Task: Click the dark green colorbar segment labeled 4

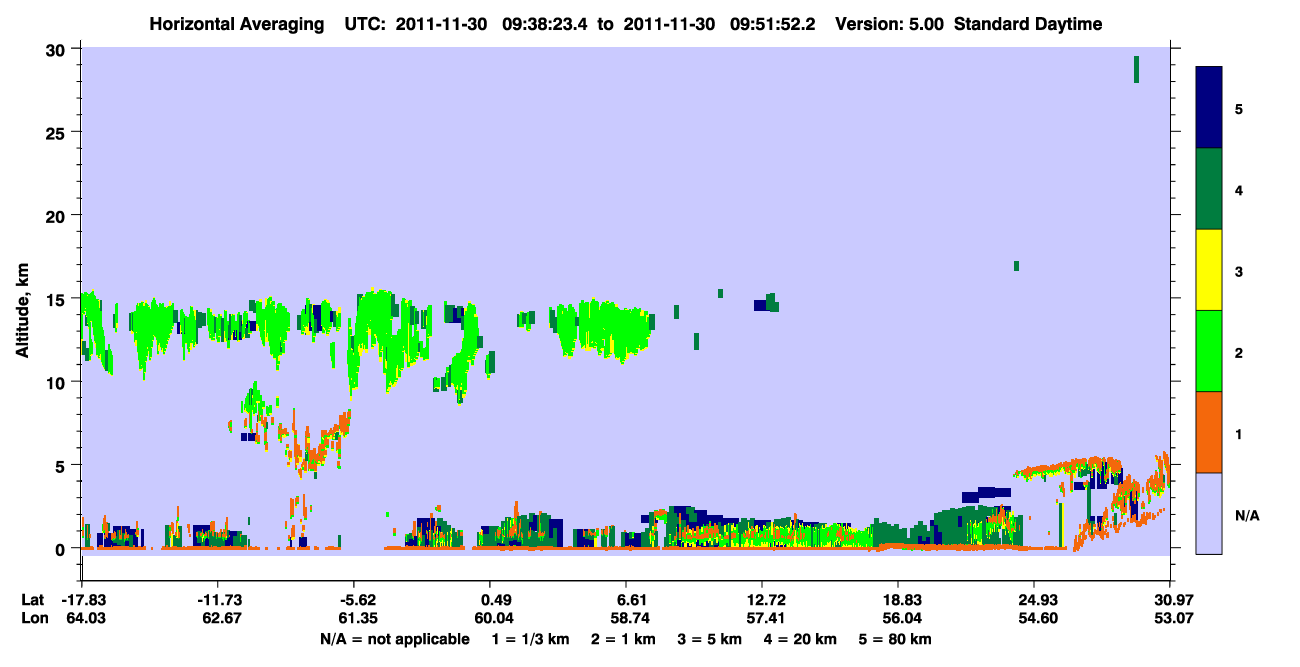Action: click(1209, 189)
